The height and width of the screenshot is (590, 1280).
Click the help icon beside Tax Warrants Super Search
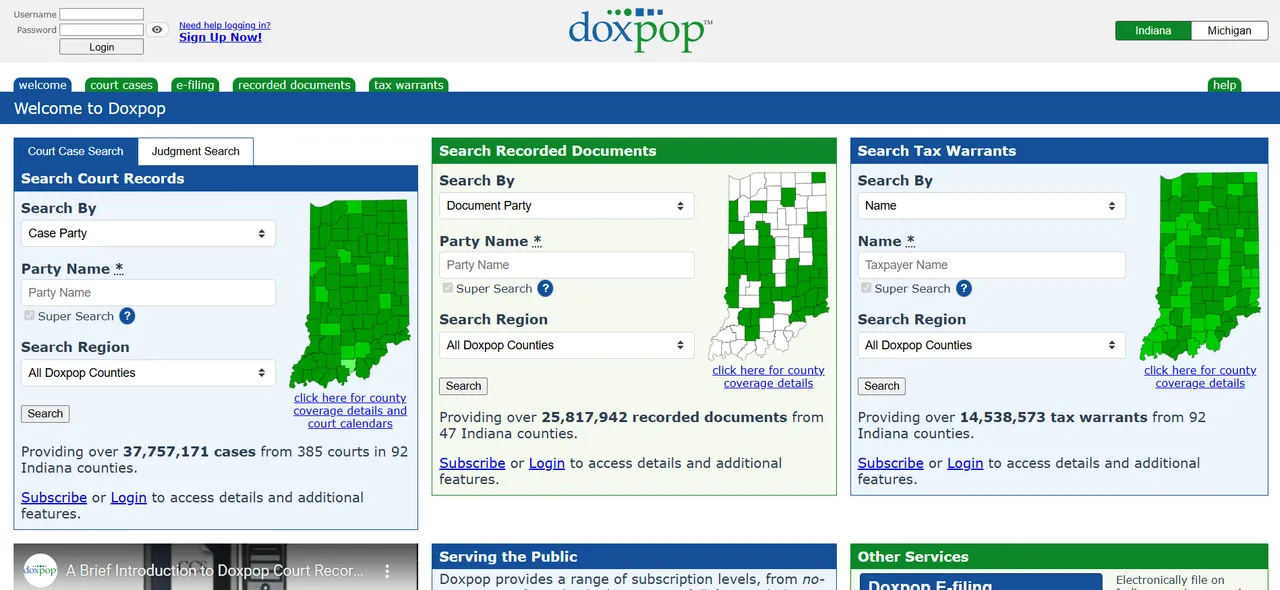963,288
